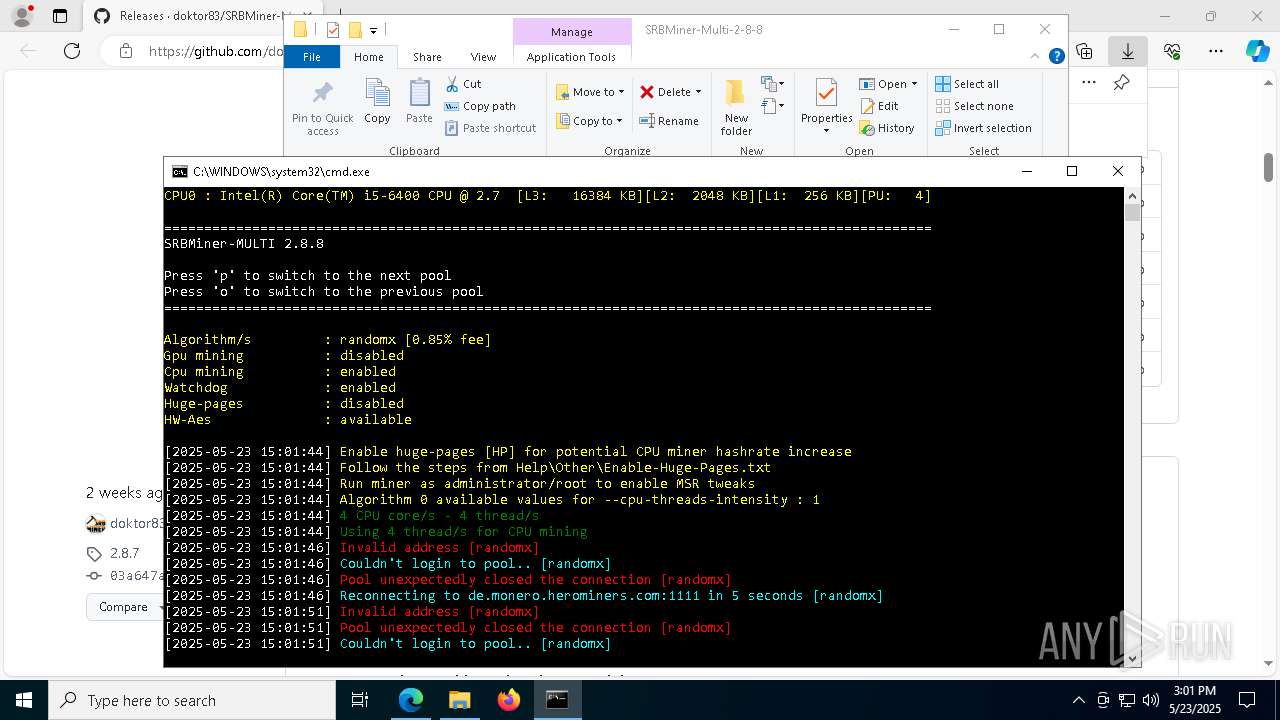Open Edge browser essentials heart icon
Screen dimensions: 1280x720
coord(1172,51)
